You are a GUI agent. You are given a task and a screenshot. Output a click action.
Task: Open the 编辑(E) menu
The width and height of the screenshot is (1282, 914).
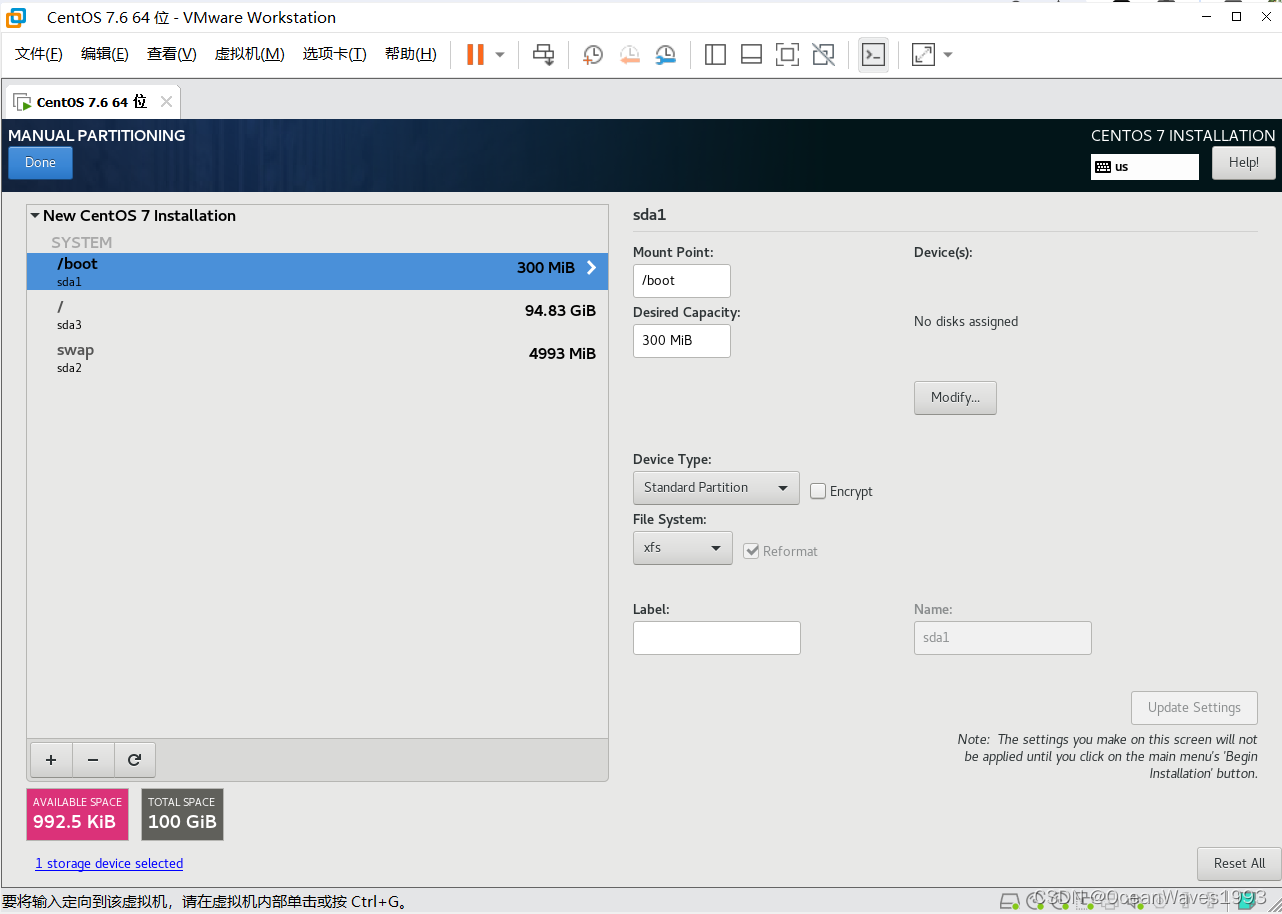point(105,54)
